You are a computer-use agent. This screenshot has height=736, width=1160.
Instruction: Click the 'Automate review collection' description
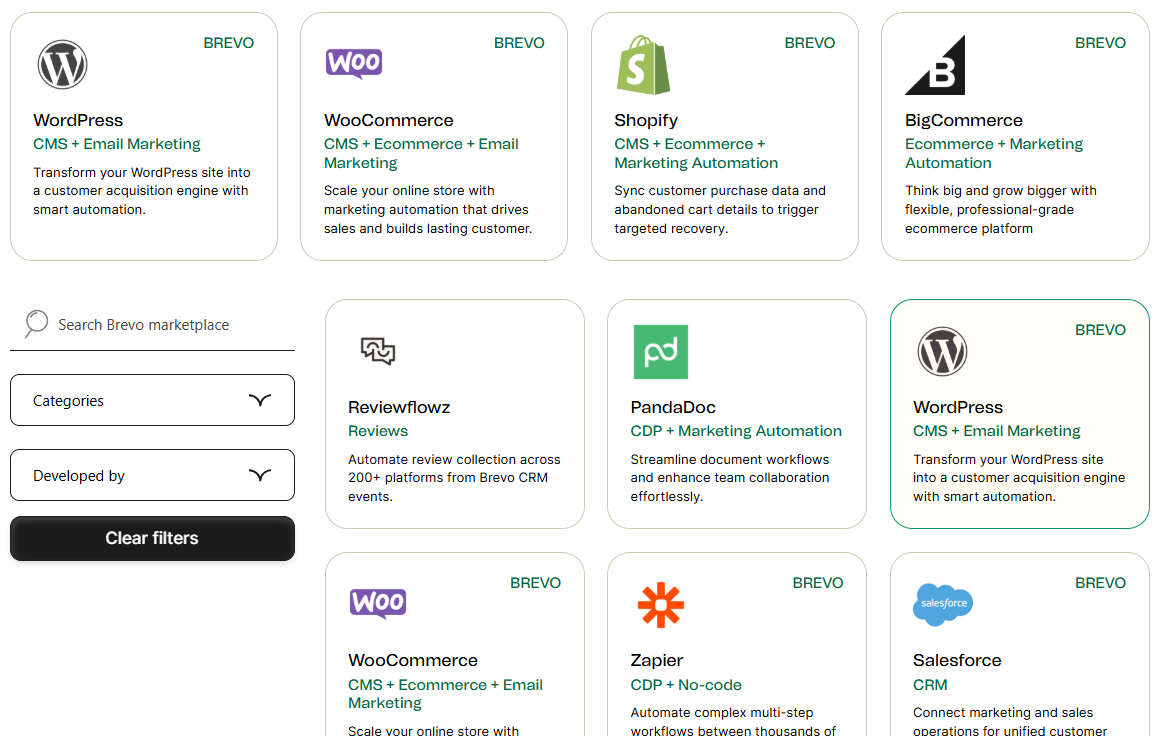click(x=454, y=478)
